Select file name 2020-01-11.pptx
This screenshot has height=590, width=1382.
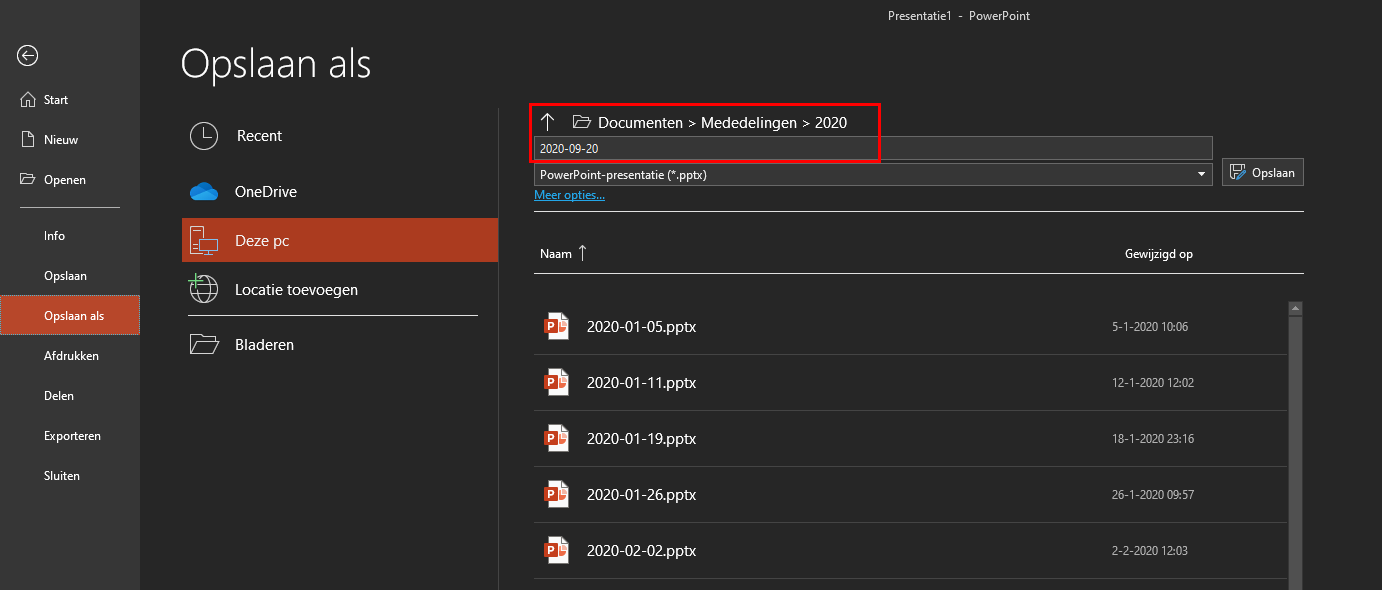(x=641, y=383)
